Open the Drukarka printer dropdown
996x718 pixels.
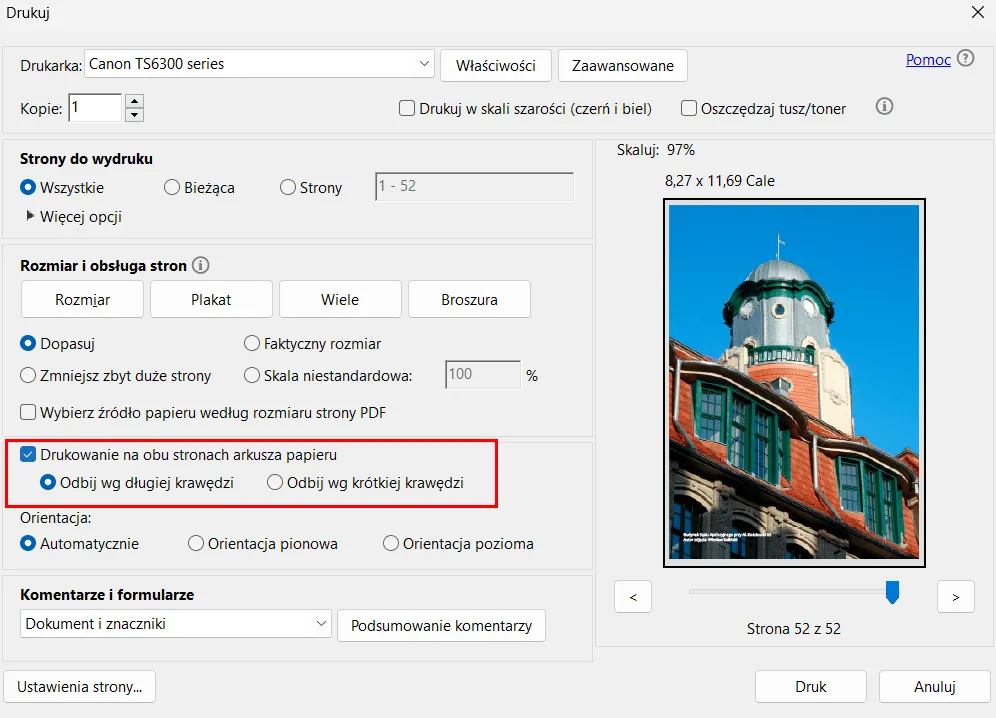[259, 64]
